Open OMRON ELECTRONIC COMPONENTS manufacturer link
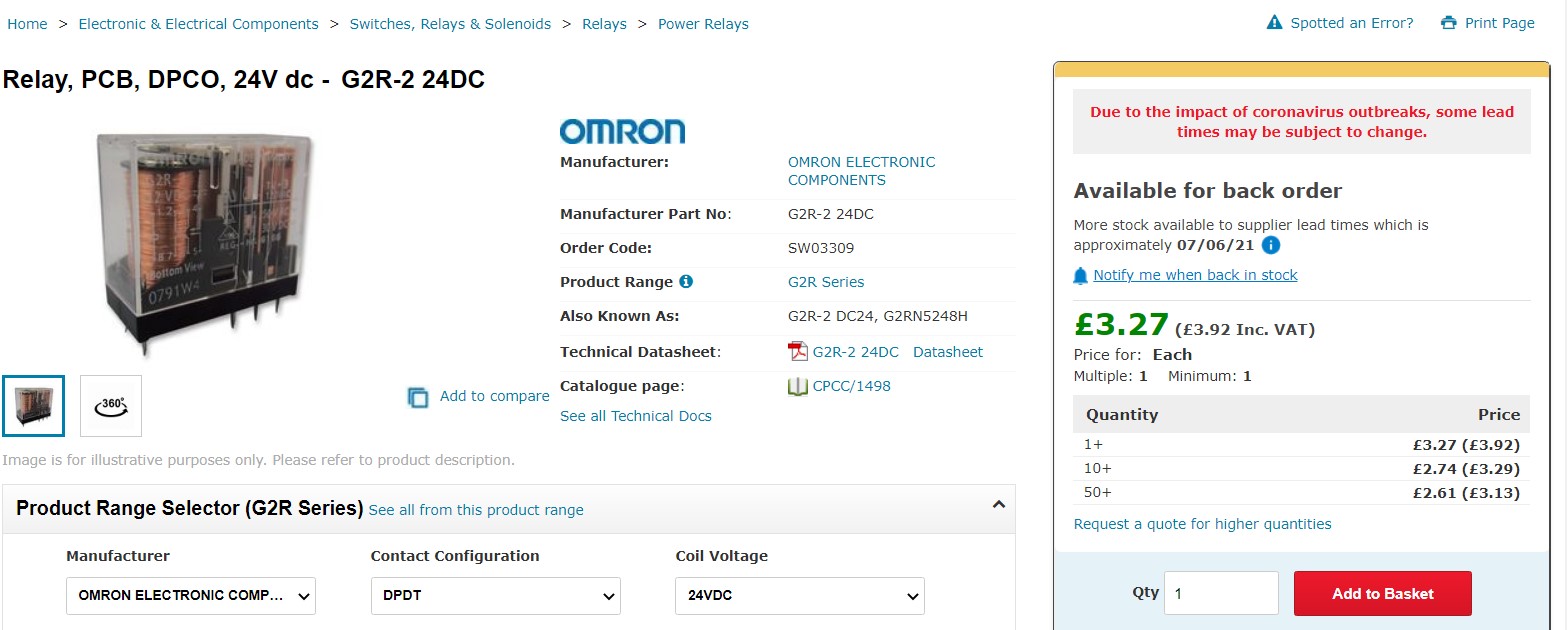The image size is (1567, 630). pos(862,171)
